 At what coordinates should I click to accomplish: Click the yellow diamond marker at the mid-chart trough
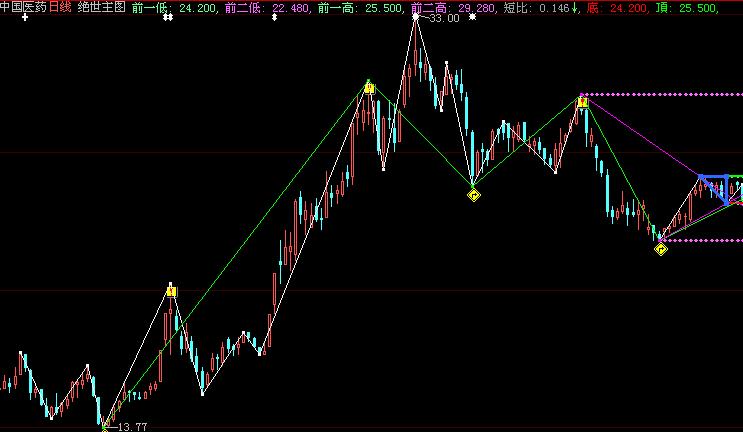(473, 195)
